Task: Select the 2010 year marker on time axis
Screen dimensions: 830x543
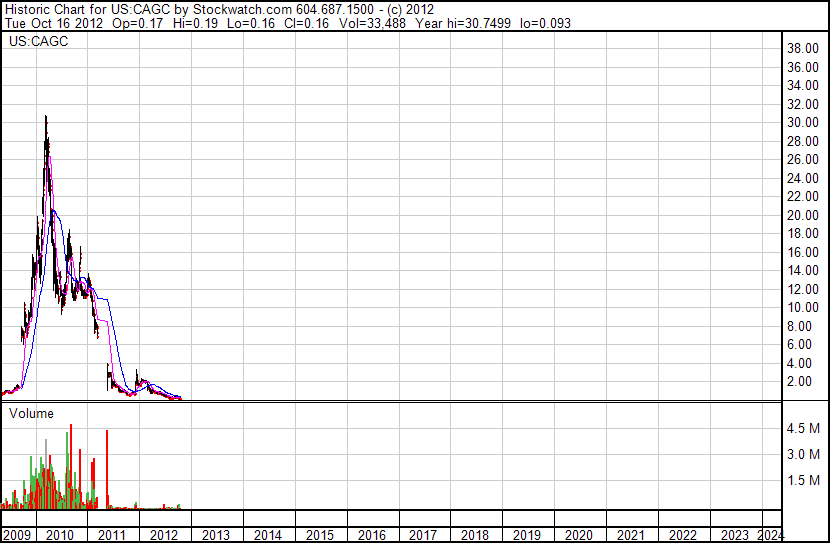Action: (59, 535)
